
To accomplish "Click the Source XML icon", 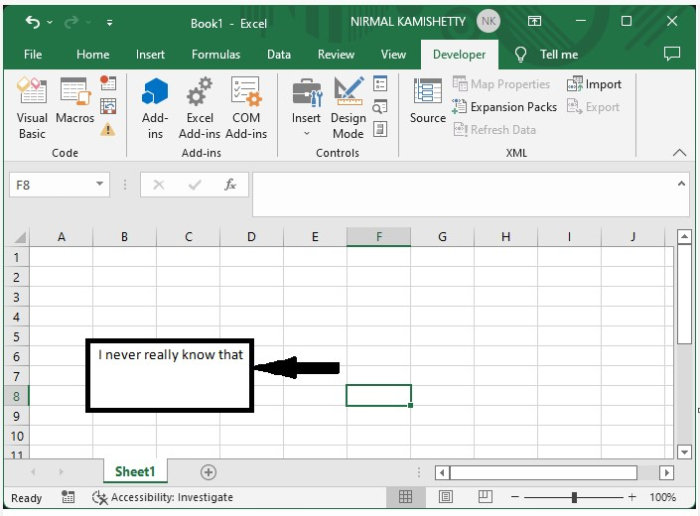I will 428,103.
